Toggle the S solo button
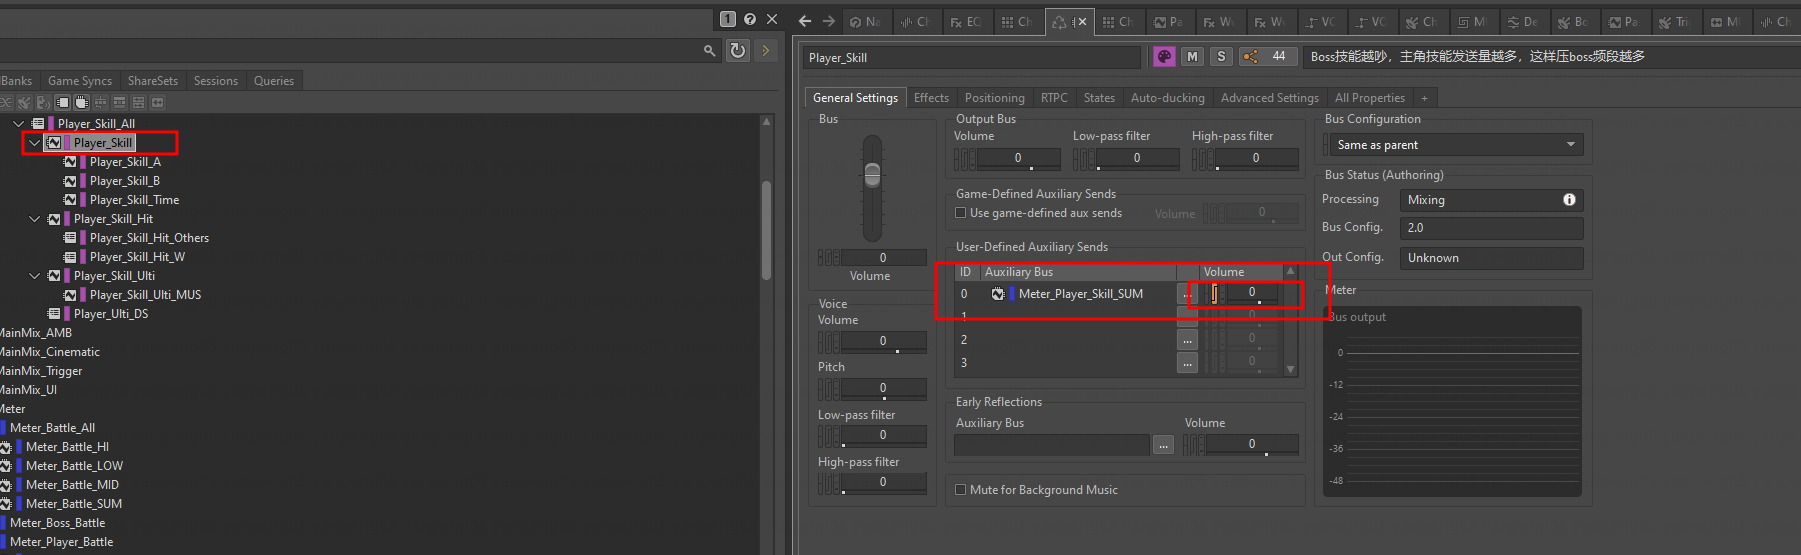The height and width of the screenshot is (555, 1801). point(1221,57)
